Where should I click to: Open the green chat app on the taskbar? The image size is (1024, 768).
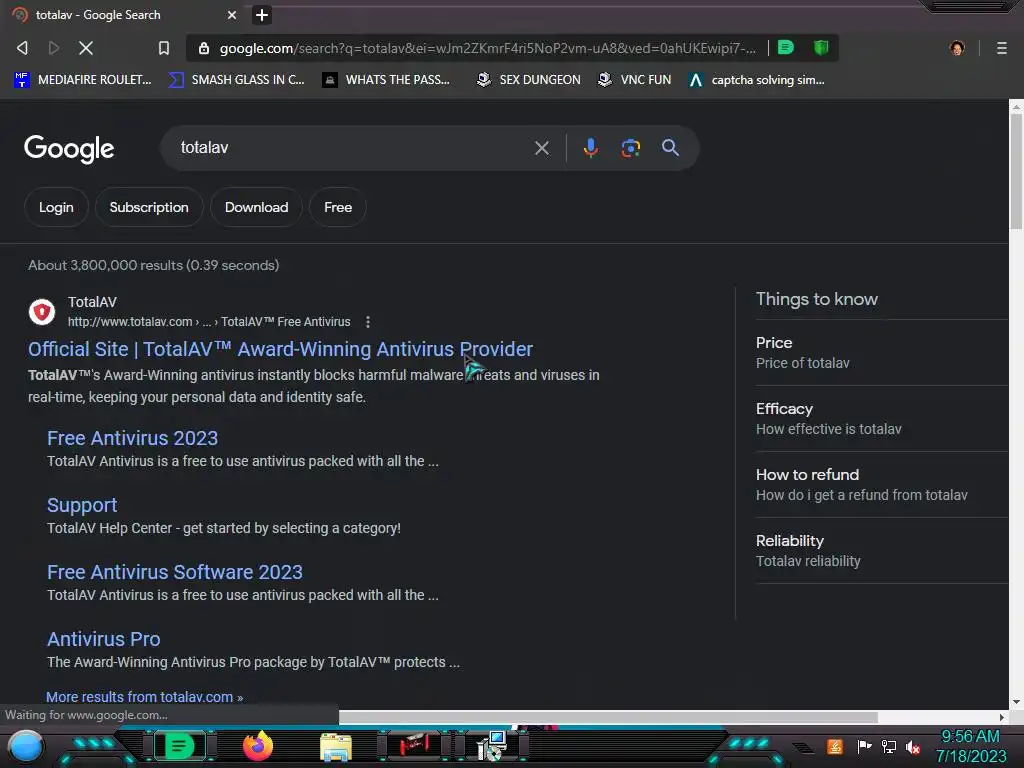click(179, 746)
